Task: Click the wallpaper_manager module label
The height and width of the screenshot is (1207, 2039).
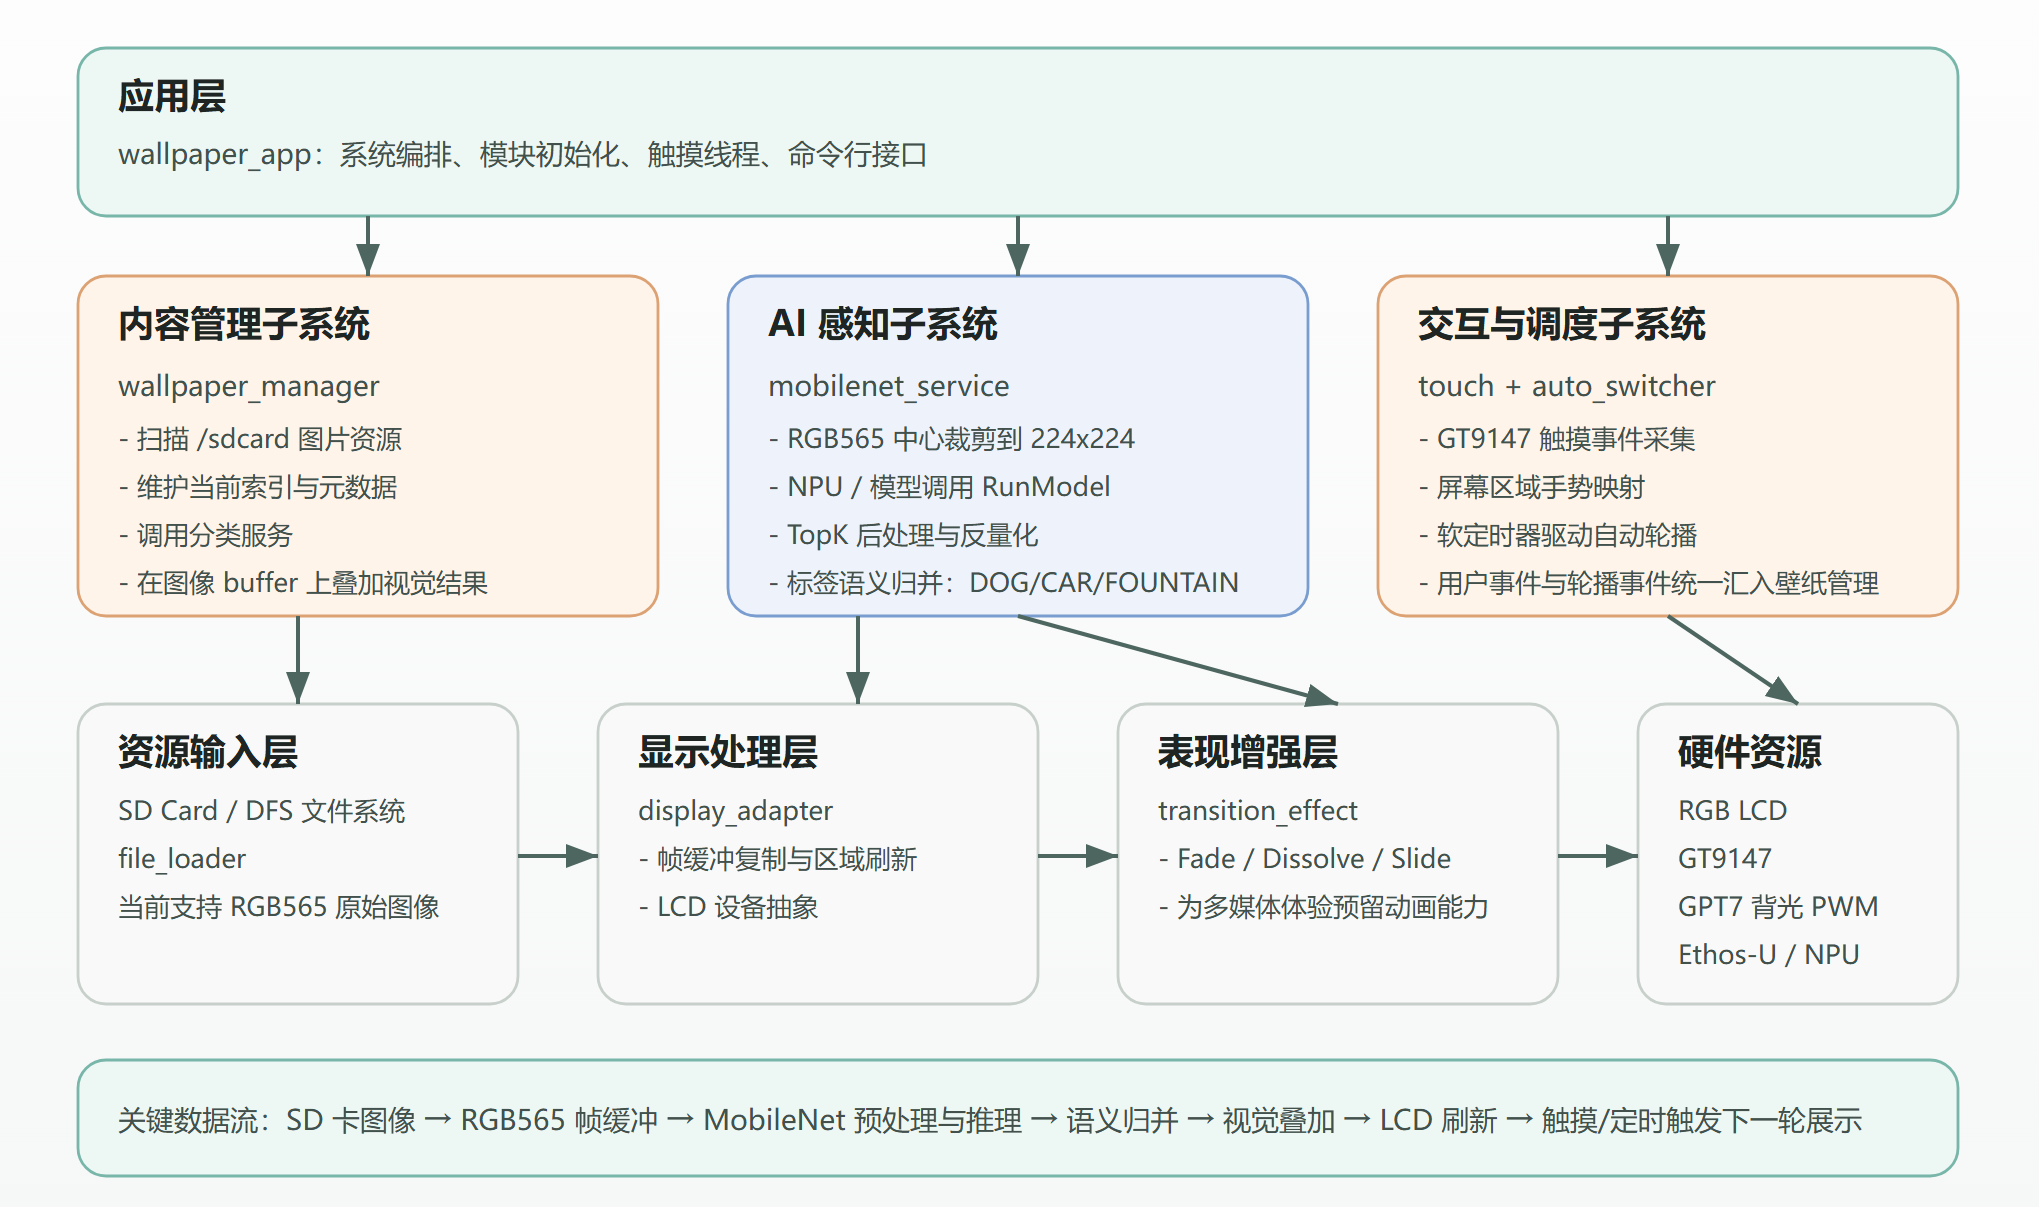Action: (248, 386)
